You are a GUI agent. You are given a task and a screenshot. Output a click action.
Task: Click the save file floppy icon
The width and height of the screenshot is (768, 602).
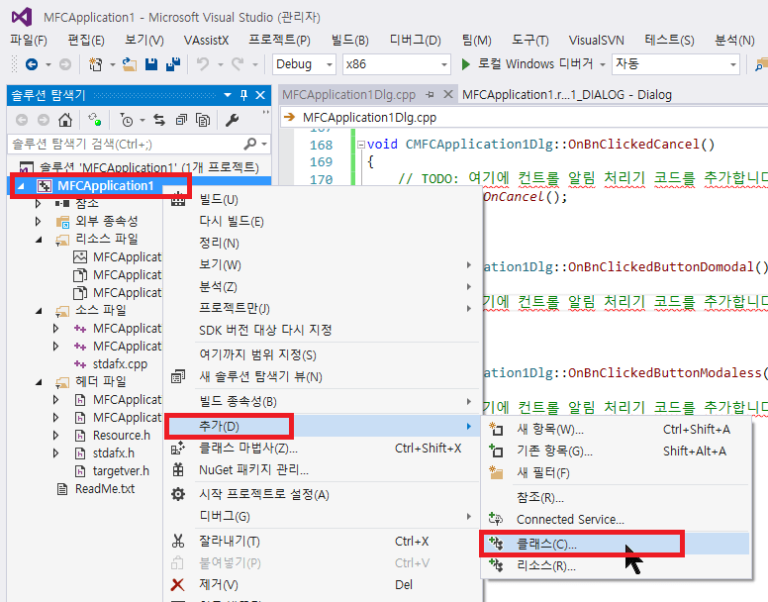point(151,64)
